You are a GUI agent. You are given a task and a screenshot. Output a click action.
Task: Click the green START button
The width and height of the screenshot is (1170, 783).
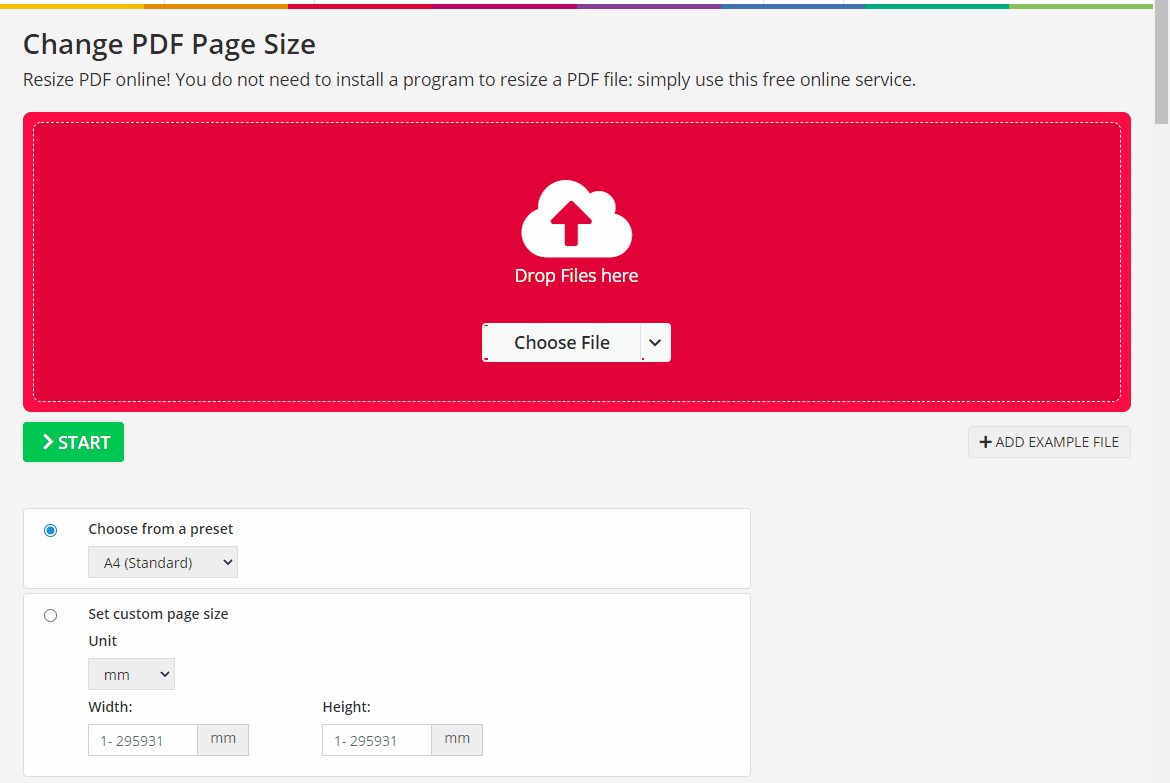[73, 443]
